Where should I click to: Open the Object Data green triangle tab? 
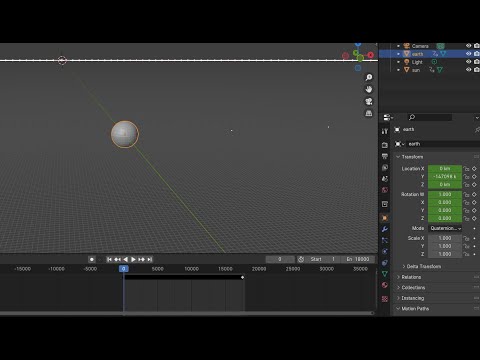pyautogui.click(x=385, y=274)
